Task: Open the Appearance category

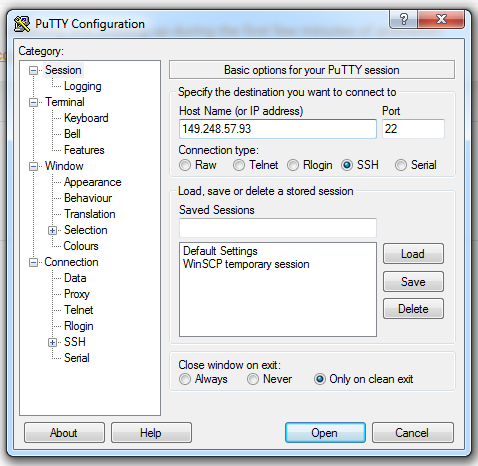Action: coord(92,182)
